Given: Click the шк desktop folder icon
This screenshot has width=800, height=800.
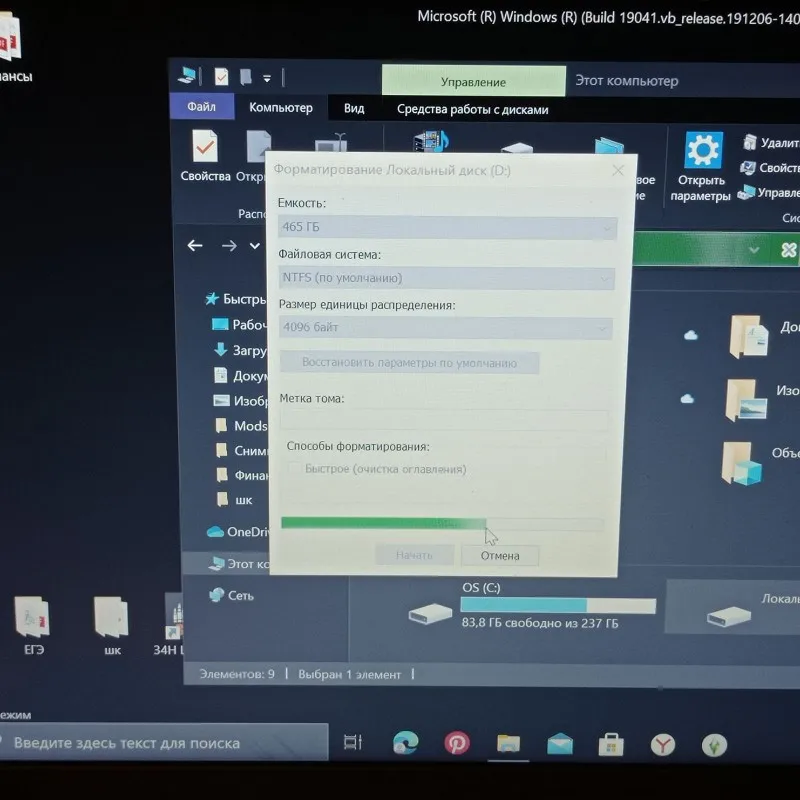Looking at the screenshot, I should [x=112, y=626].
